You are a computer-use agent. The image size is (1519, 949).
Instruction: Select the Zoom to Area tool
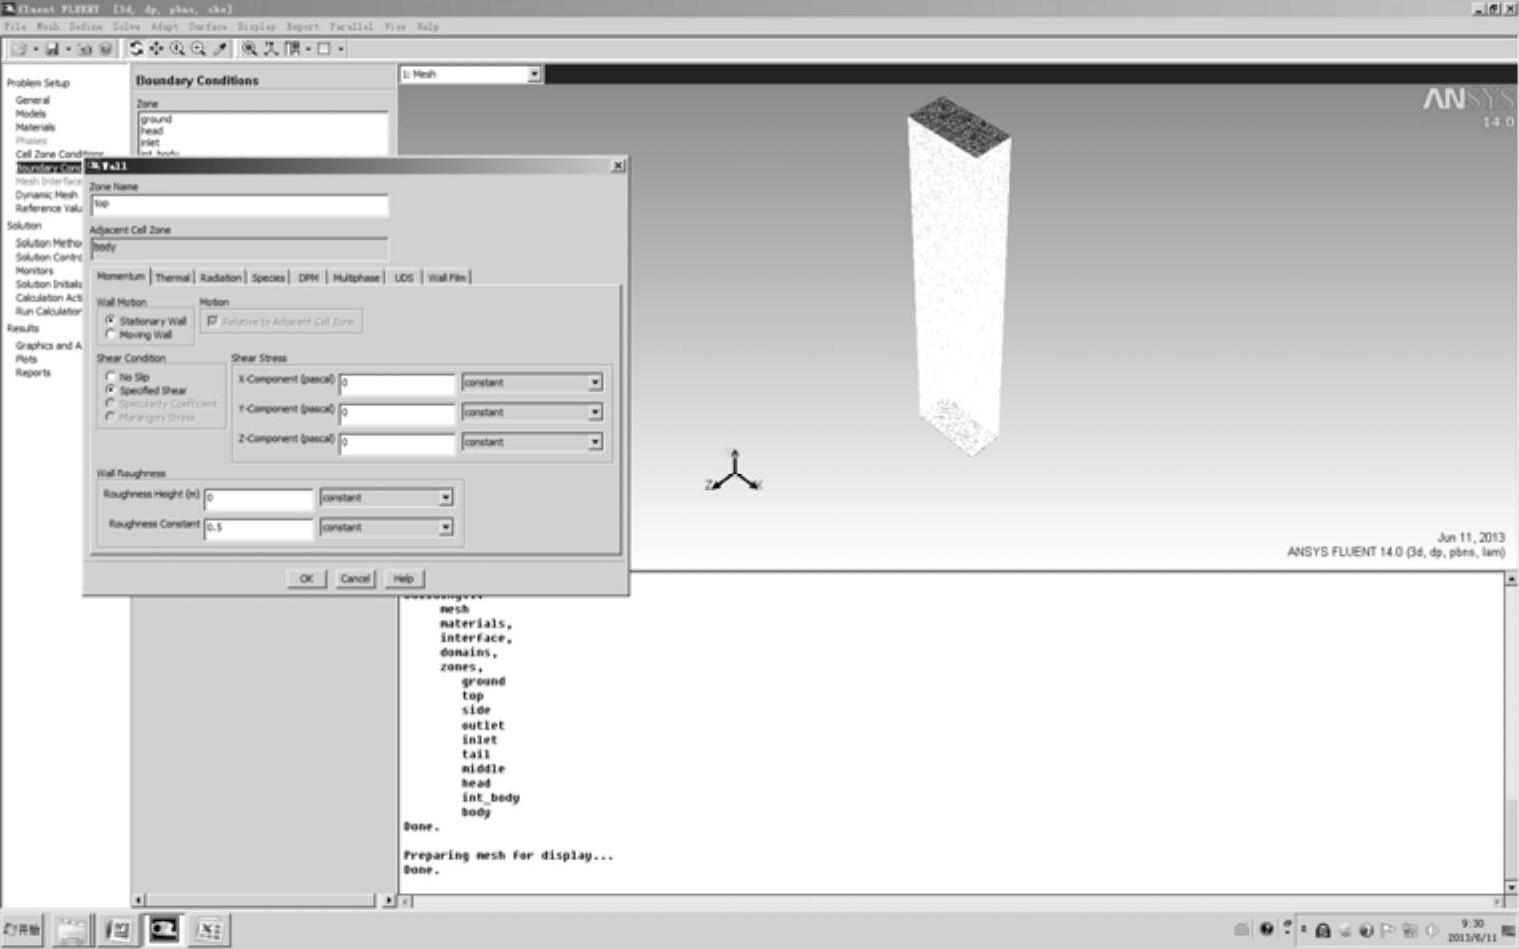(198, 48)
